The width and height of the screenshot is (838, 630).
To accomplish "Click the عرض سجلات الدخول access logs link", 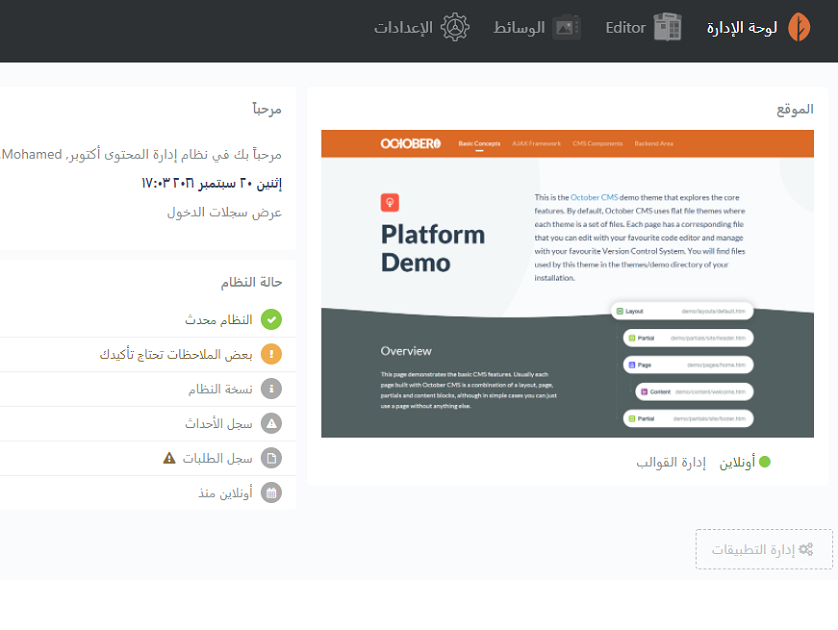I will (224, 212).
